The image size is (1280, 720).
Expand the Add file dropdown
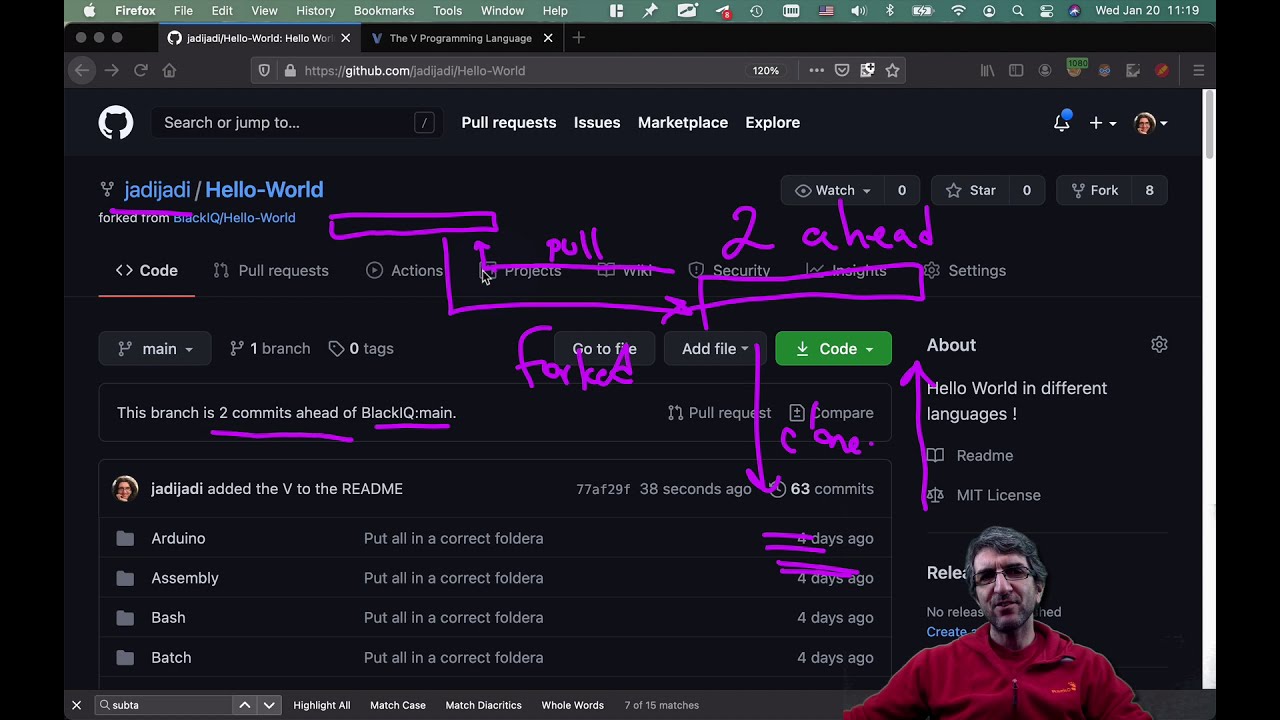tap(715, 348)
